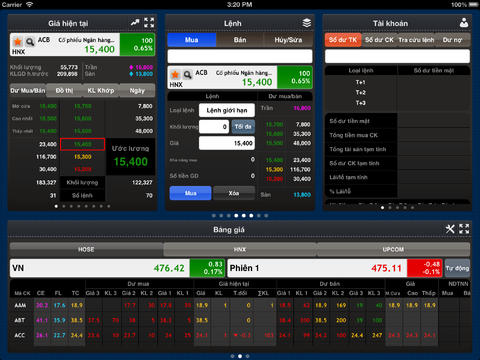Screen dimensions: 480x360
Task: Open Lệnh giới hạn order type dropdown
Action: coord(227,110)
